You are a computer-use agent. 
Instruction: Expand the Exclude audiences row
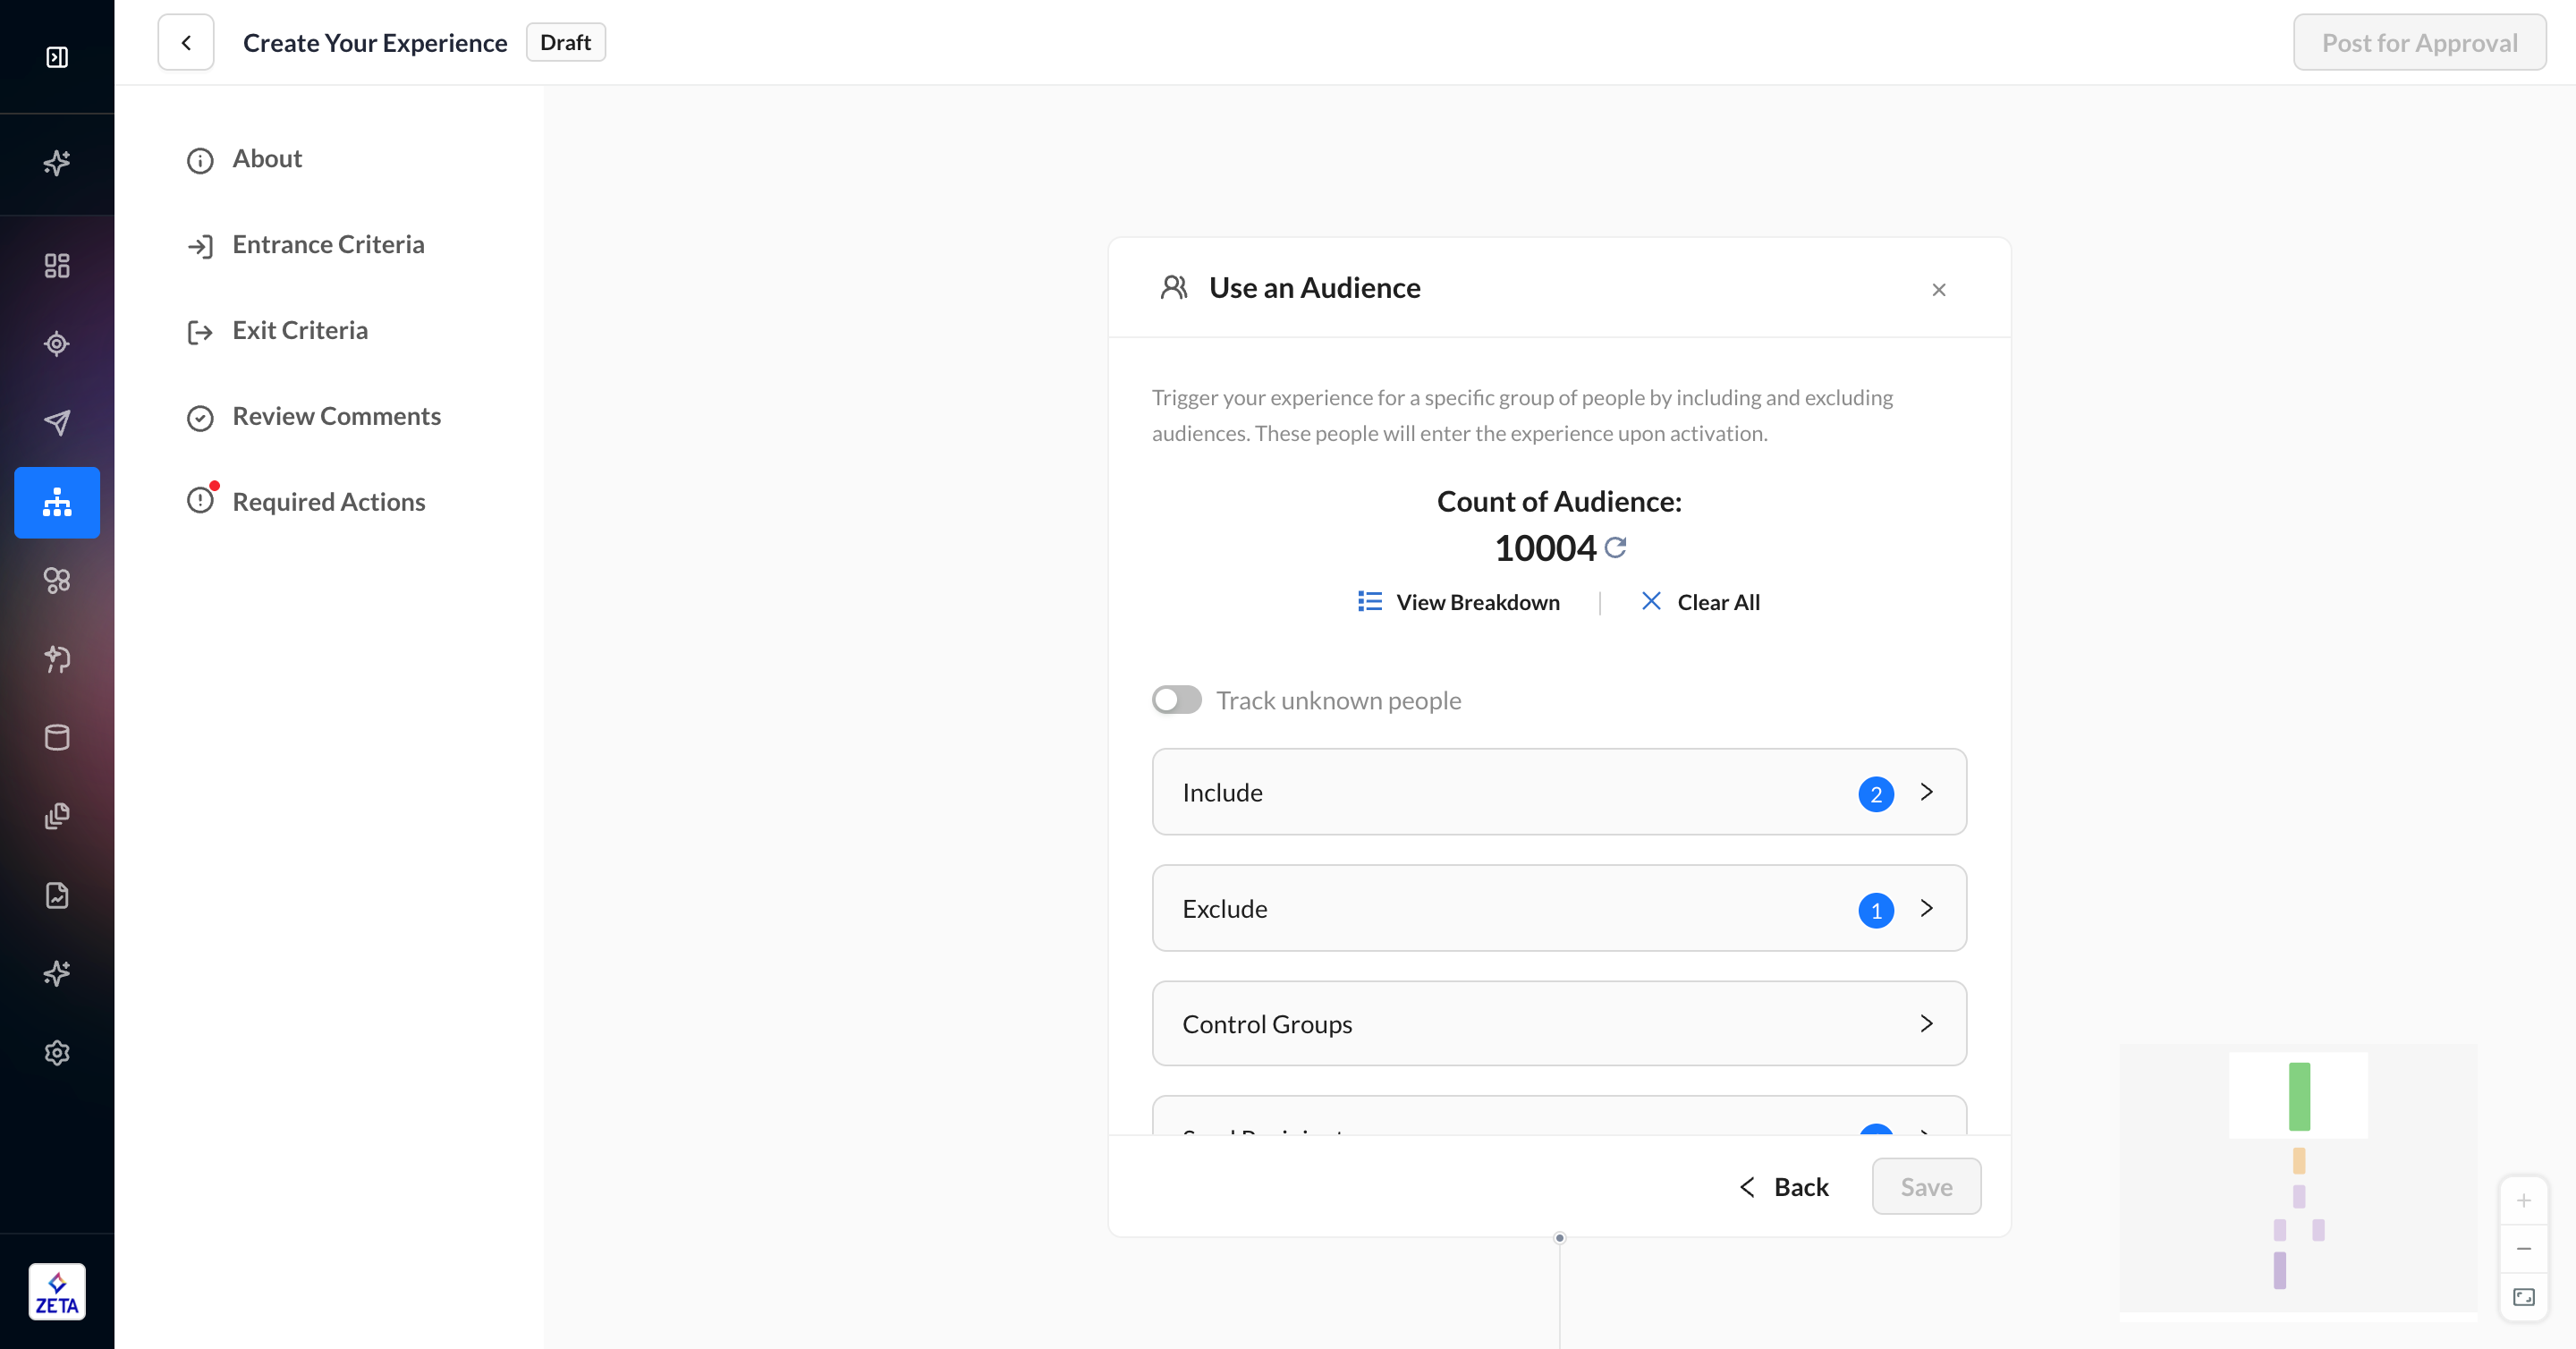[x=1558, y=908]
